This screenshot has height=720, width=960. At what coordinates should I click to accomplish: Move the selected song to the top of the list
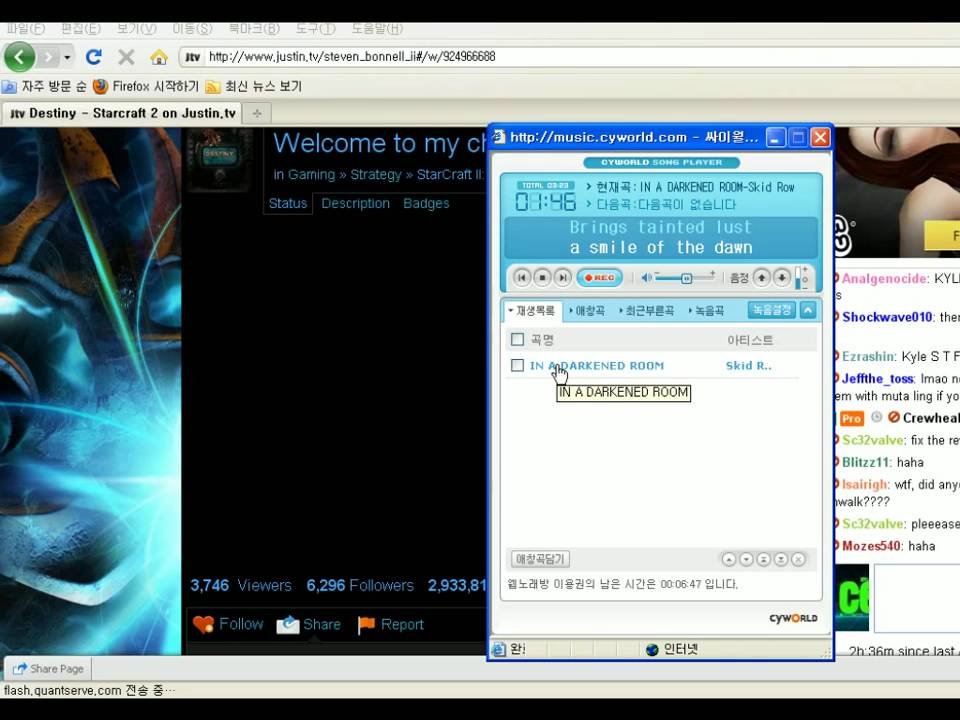click(x=763, y=559)
